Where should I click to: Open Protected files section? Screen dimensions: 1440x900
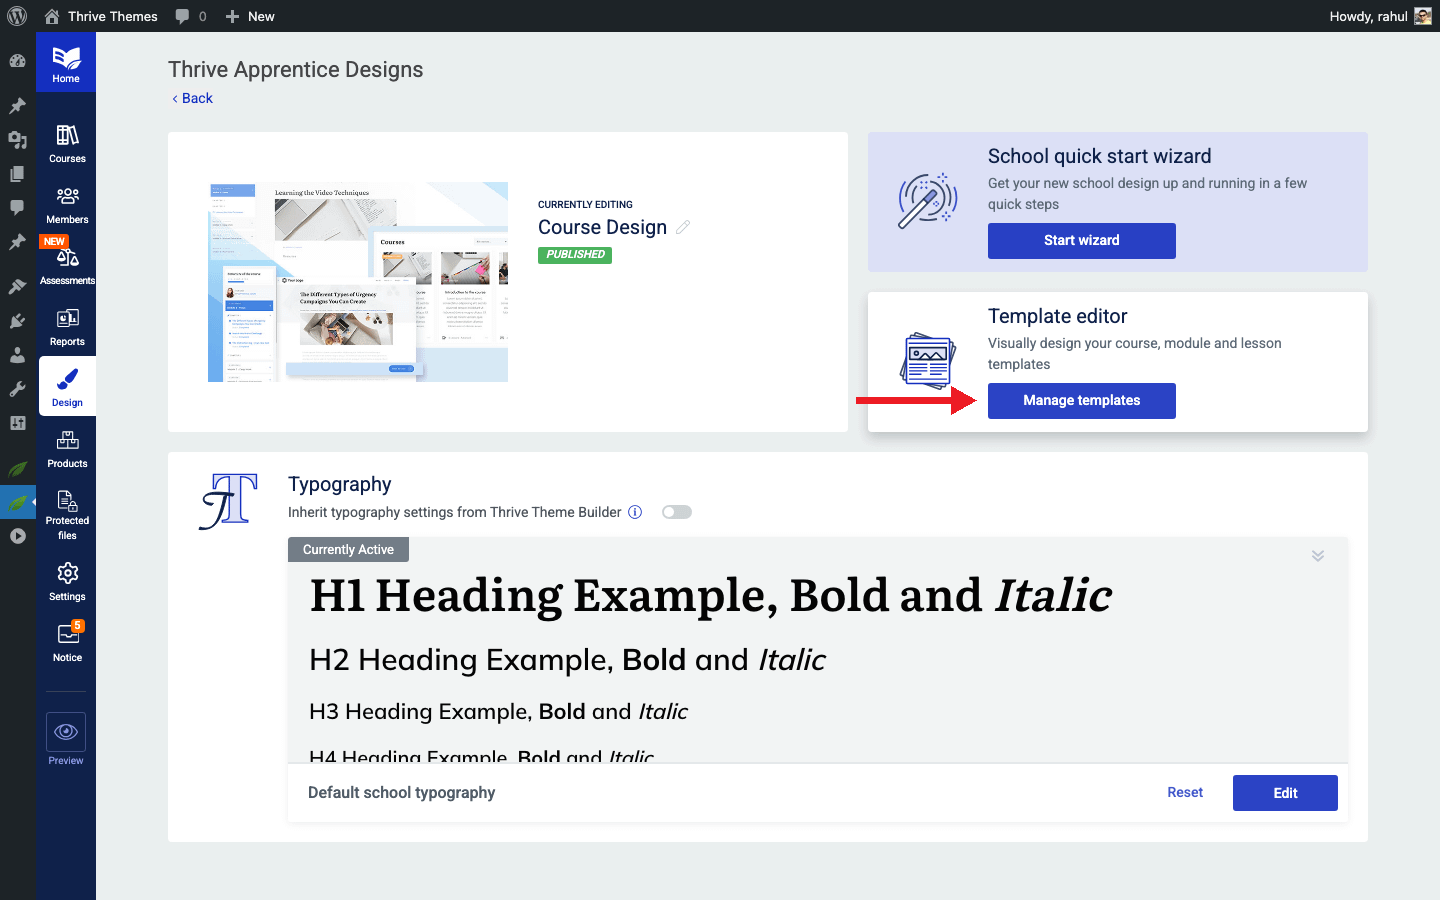[x=67, y=514]
